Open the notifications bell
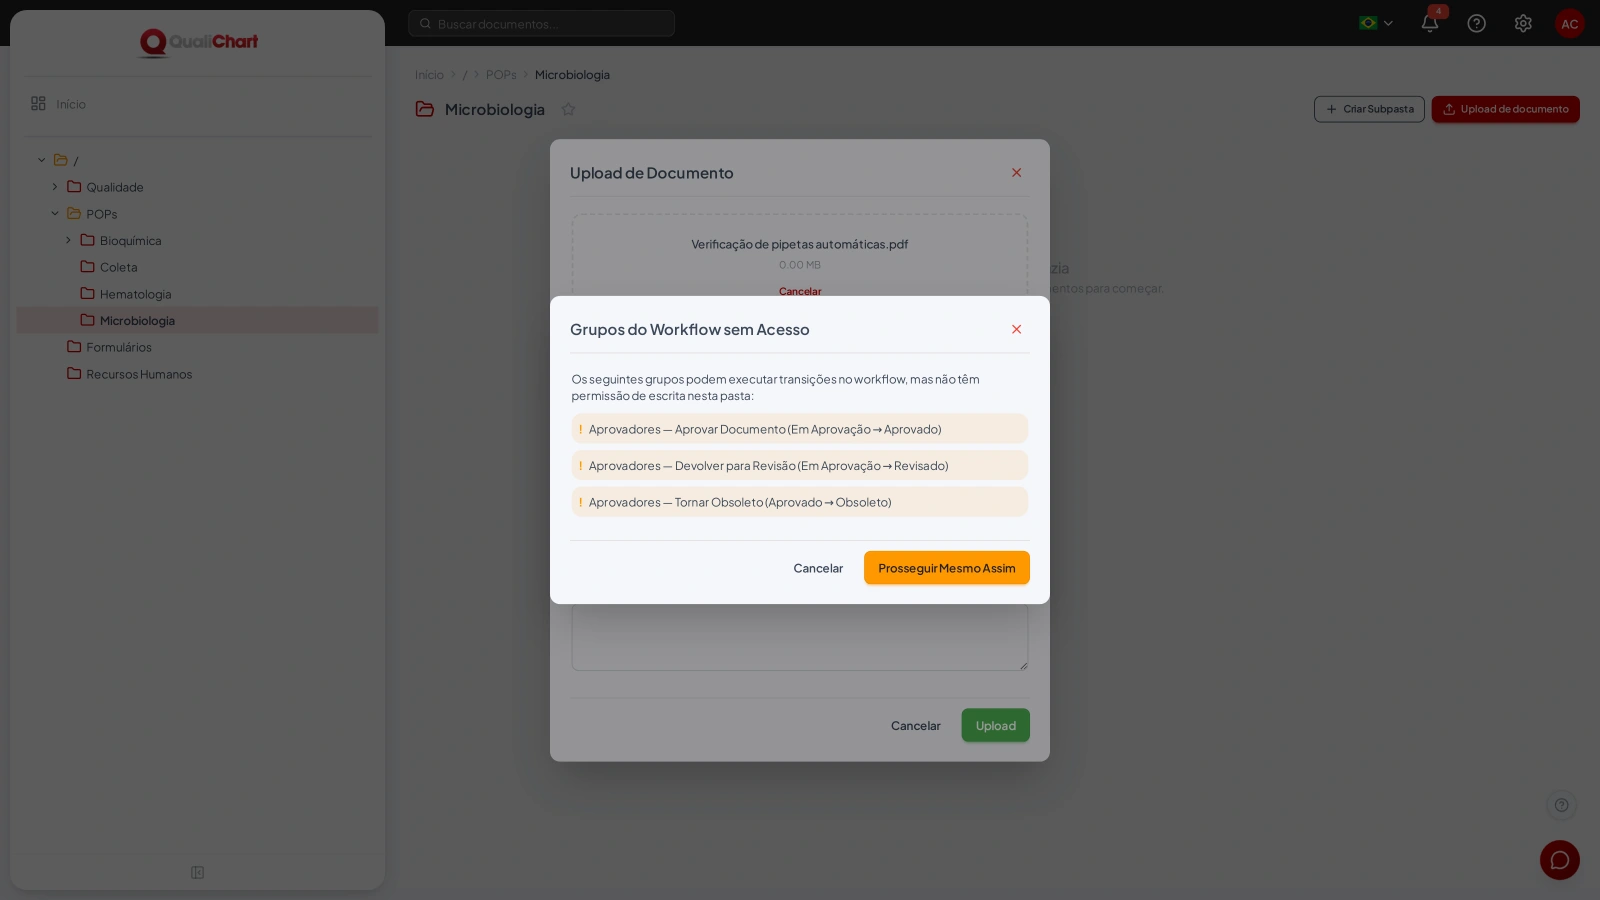Screen dimensions: 1600x900 (1430, 23)
